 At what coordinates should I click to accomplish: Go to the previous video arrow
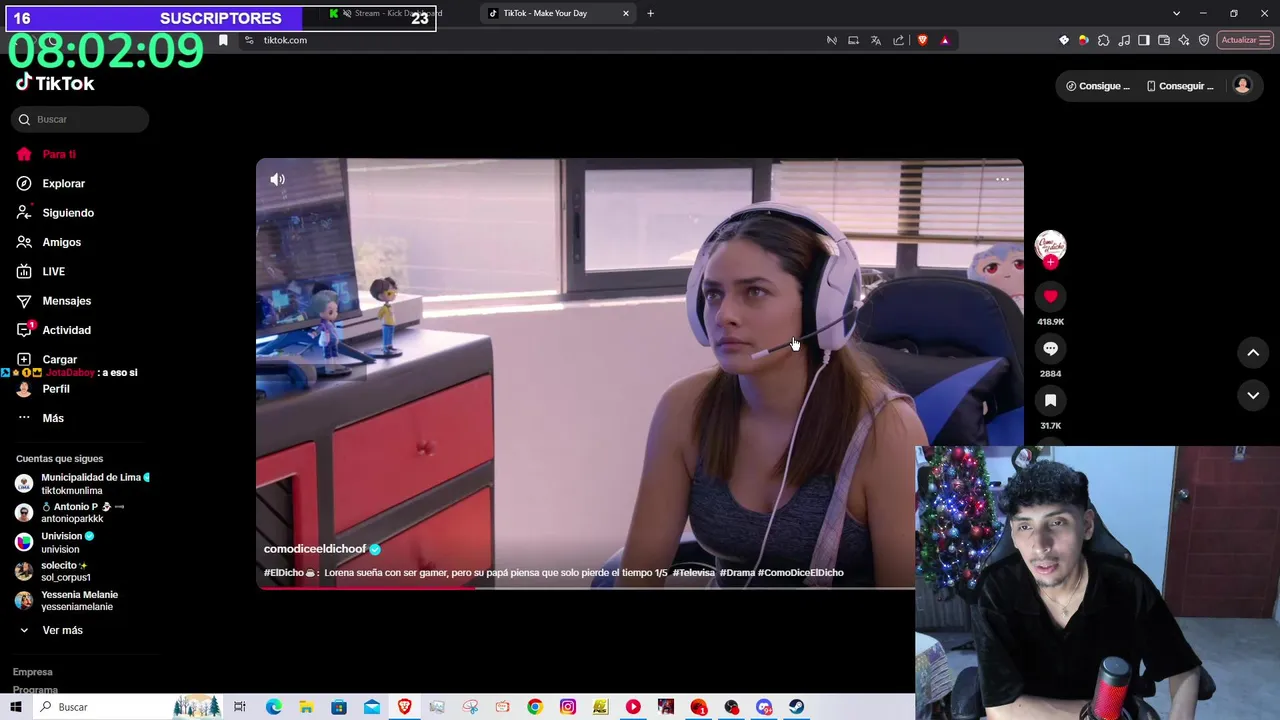(x=1253, y=352)
